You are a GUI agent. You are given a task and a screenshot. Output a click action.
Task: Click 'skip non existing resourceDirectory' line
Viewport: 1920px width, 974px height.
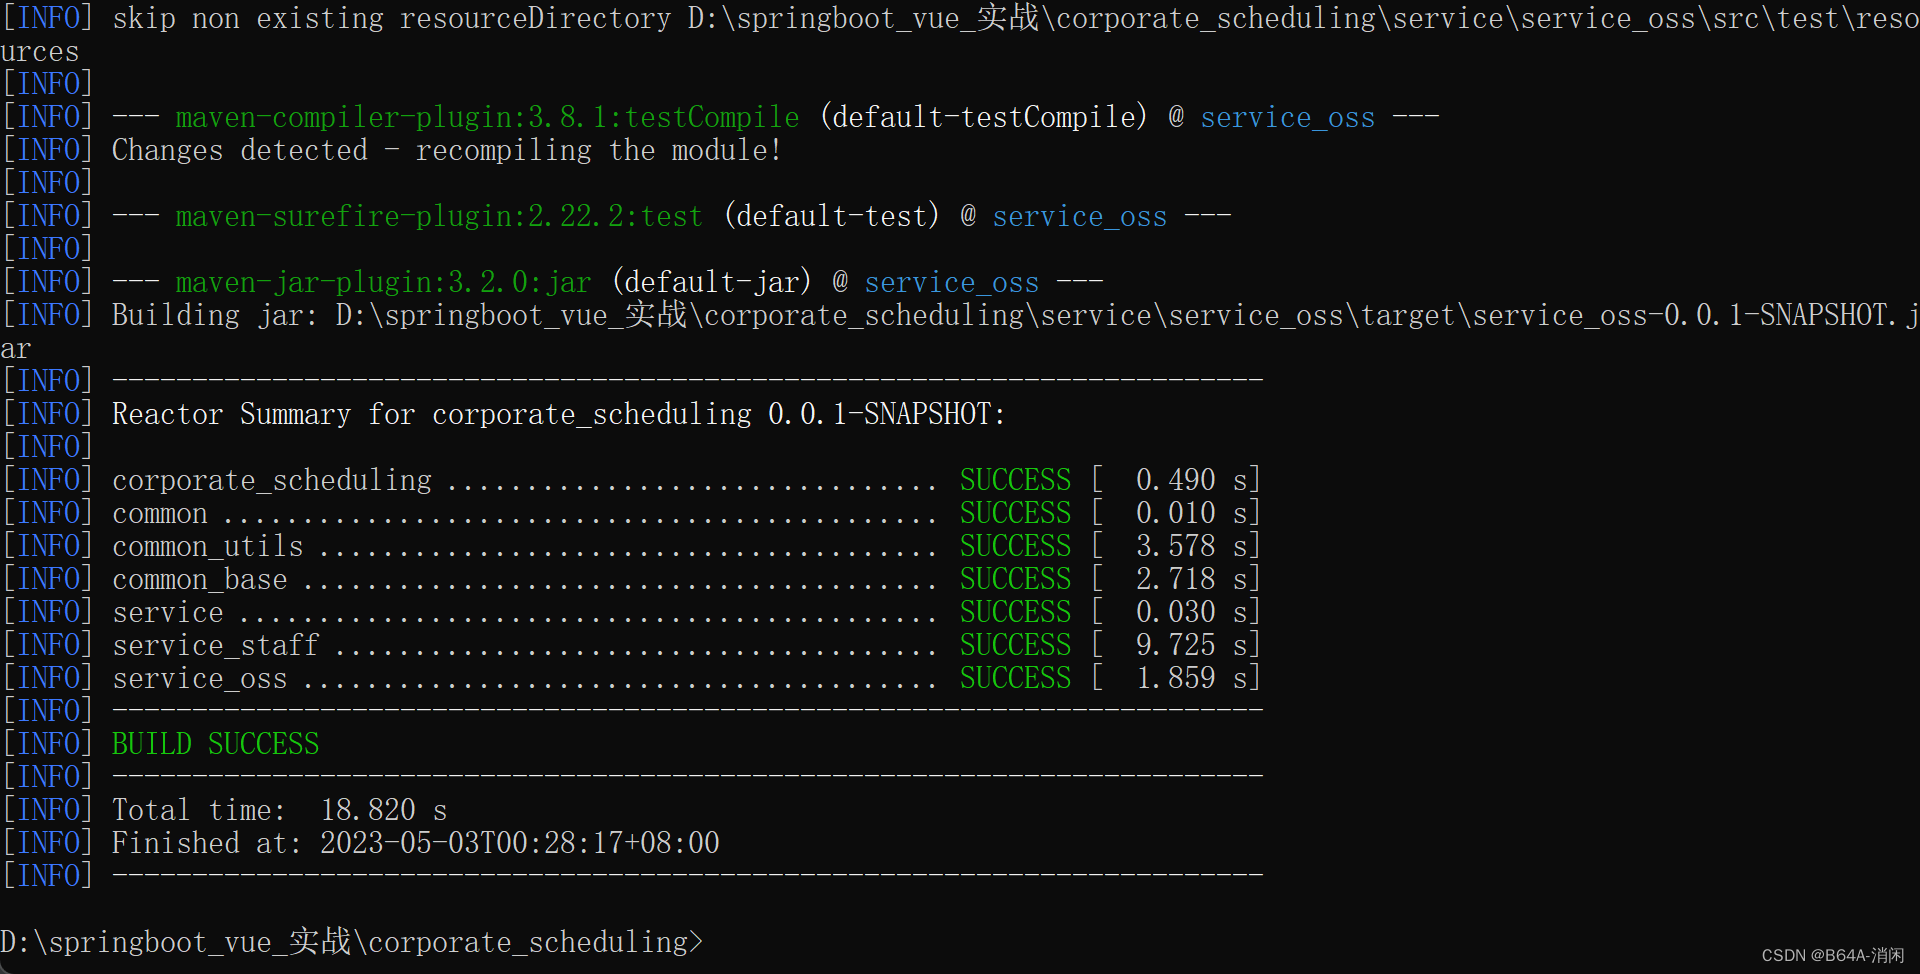[960, 34]
